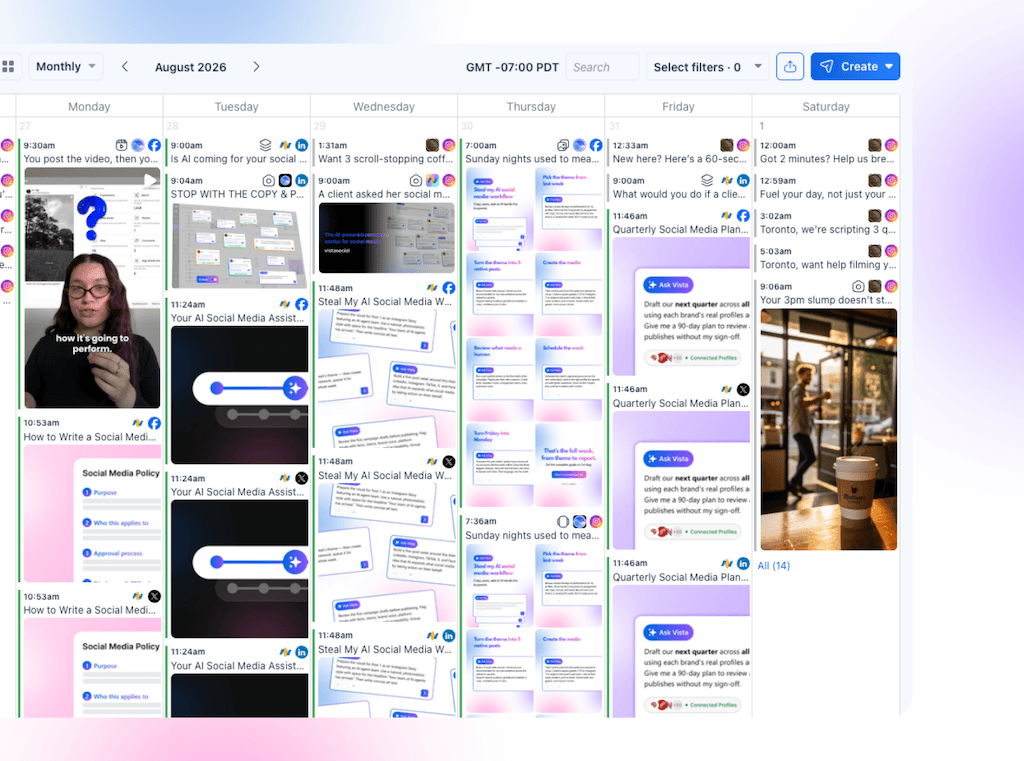This screenshot has height=761, width=1024.
Task: Click LinkedIn icon on last Friday 11:46am post
Action: [x=743, y=563]
